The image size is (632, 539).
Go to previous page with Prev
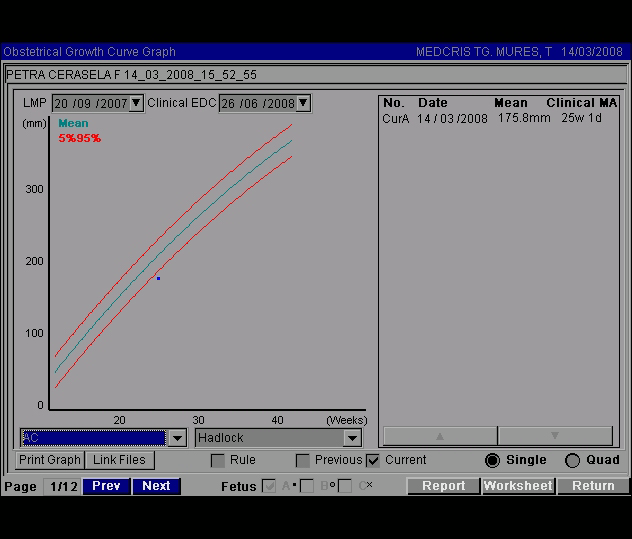pos(106,486)
